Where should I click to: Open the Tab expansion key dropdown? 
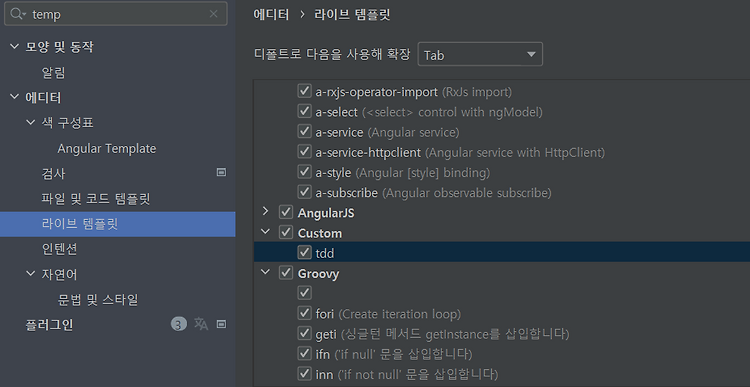click(x=480, y=55)
